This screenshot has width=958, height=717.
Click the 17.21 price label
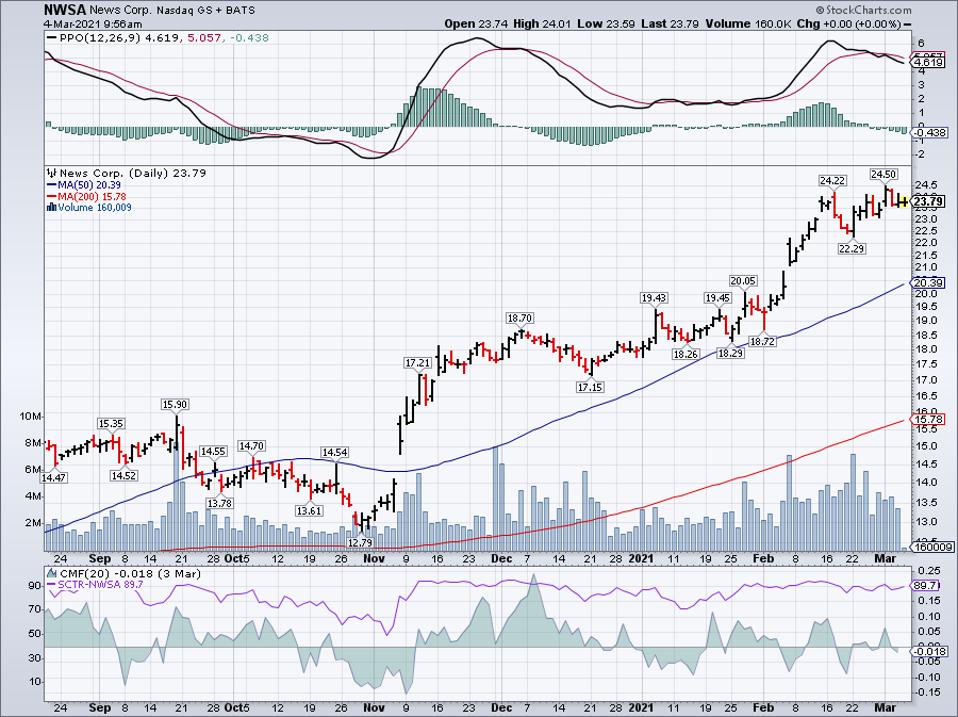[x=418, y=363]
